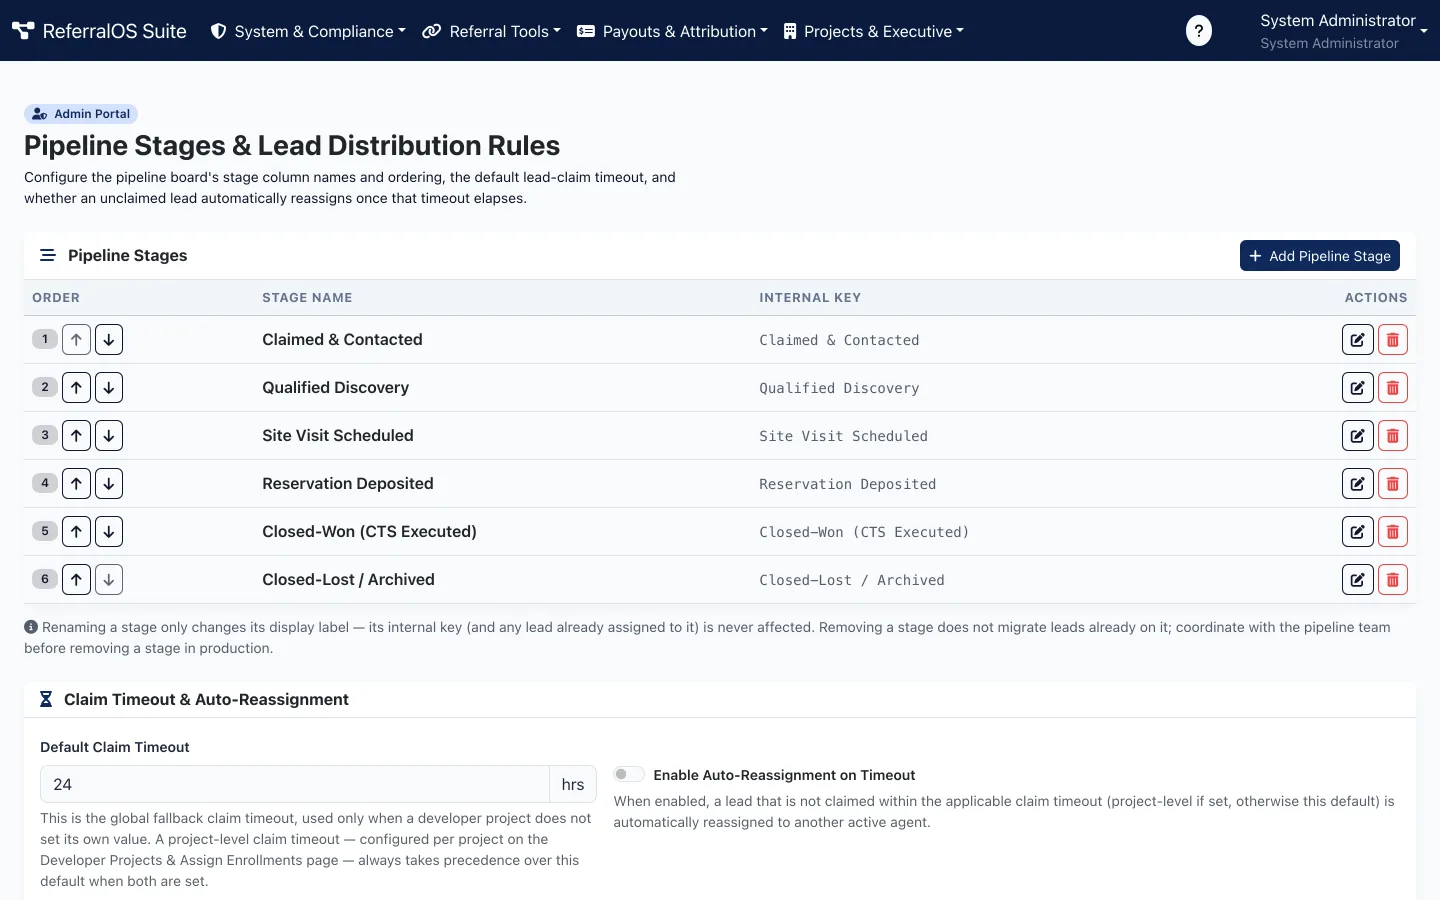This screenshot has width=1440, height=900.
Task: Delete the Qualified Discovery stage
Action: 1392,387
